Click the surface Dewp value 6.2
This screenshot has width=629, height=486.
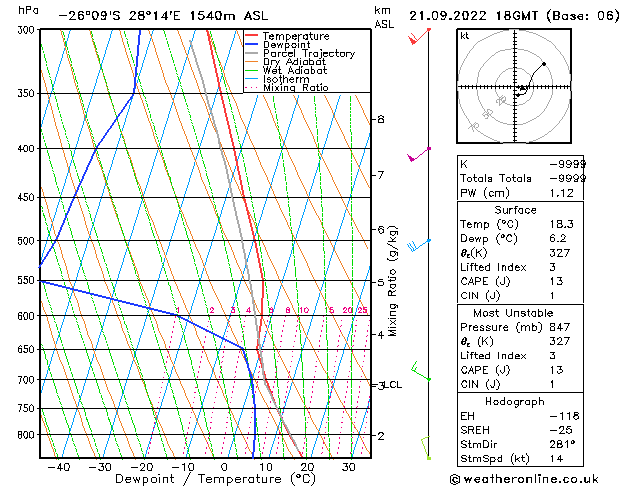[x=558, y=238]
